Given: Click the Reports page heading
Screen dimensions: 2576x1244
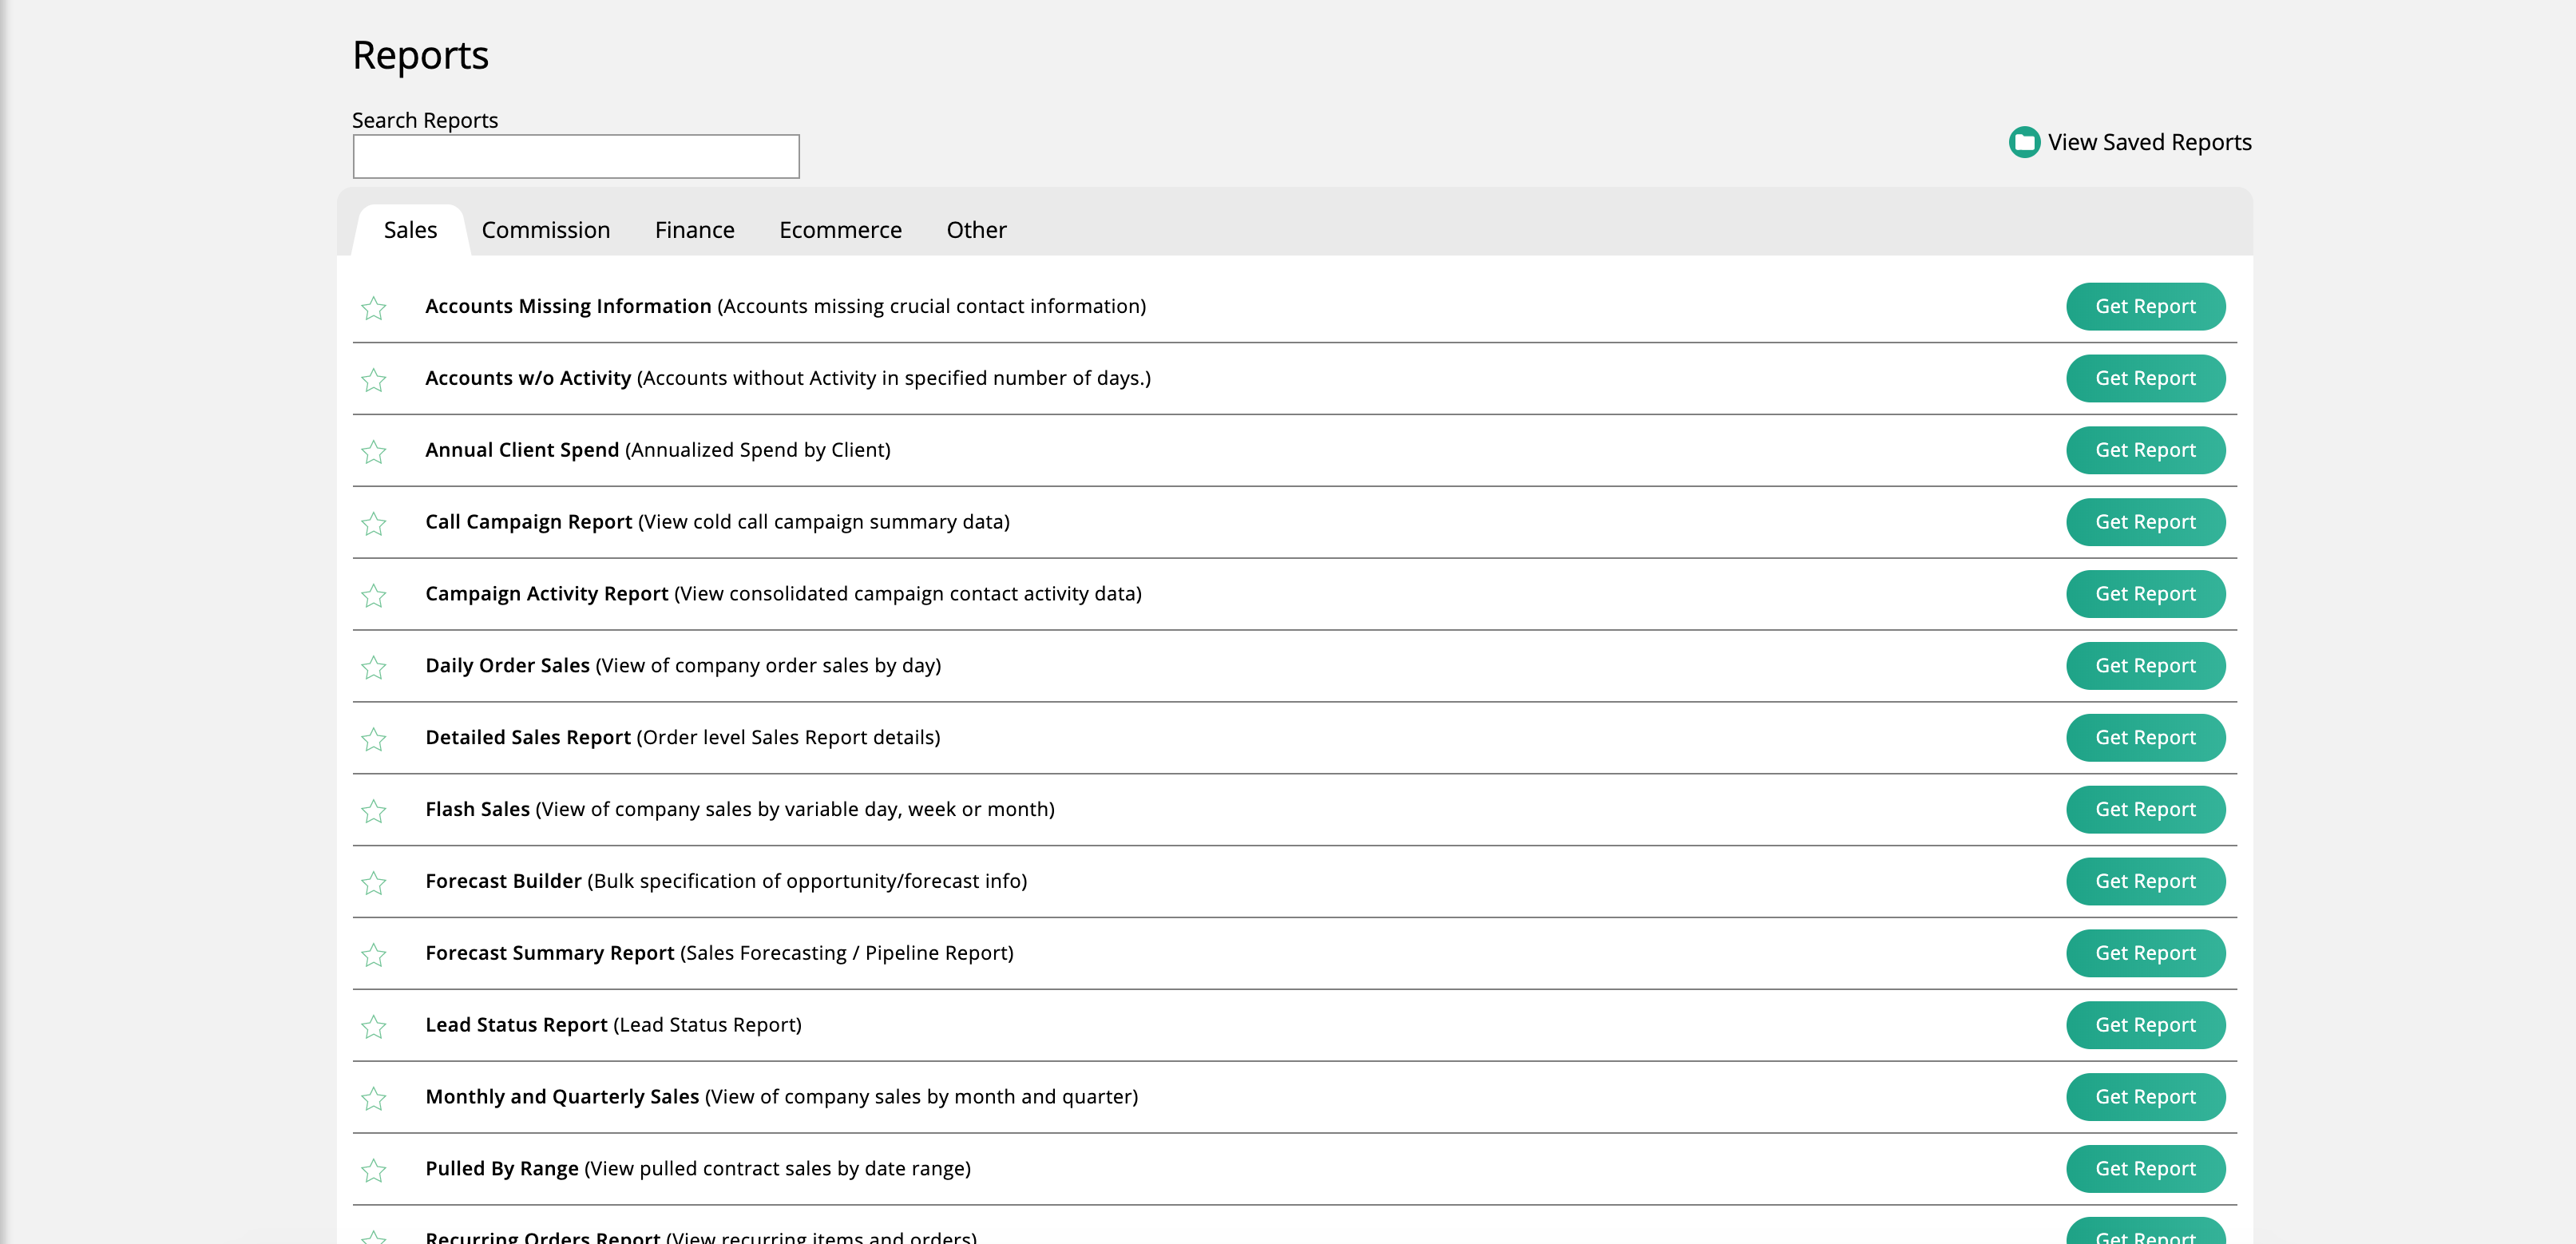Looking at the screenshot, I should [x=420, y=56].
